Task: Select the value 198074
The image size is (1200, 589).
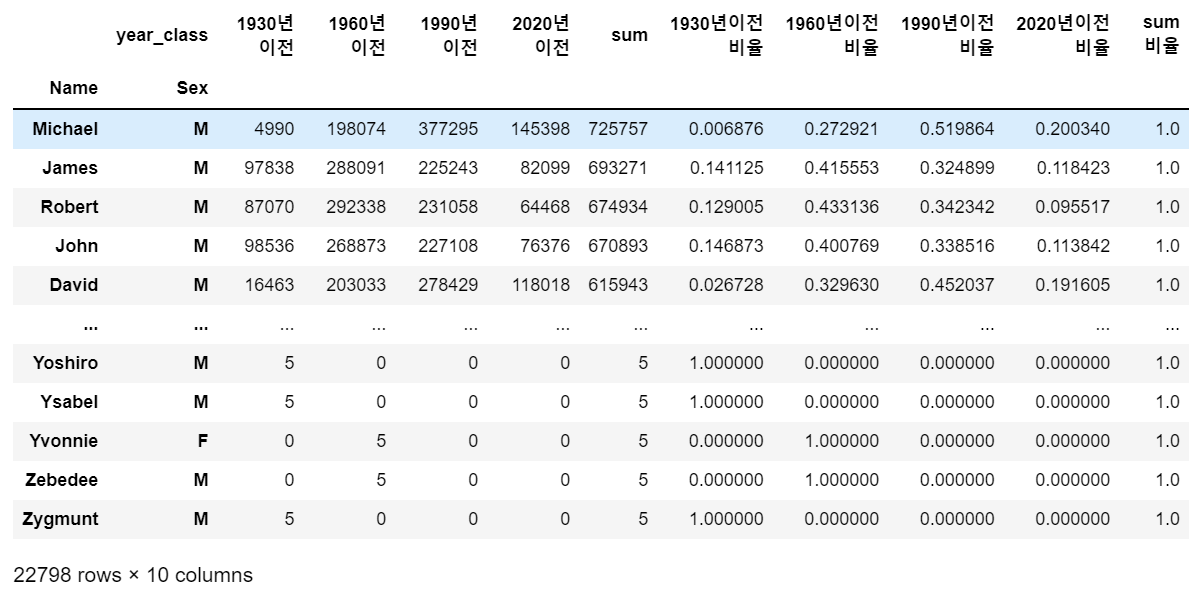Action: pyautogui.click(x=356, y=129)
